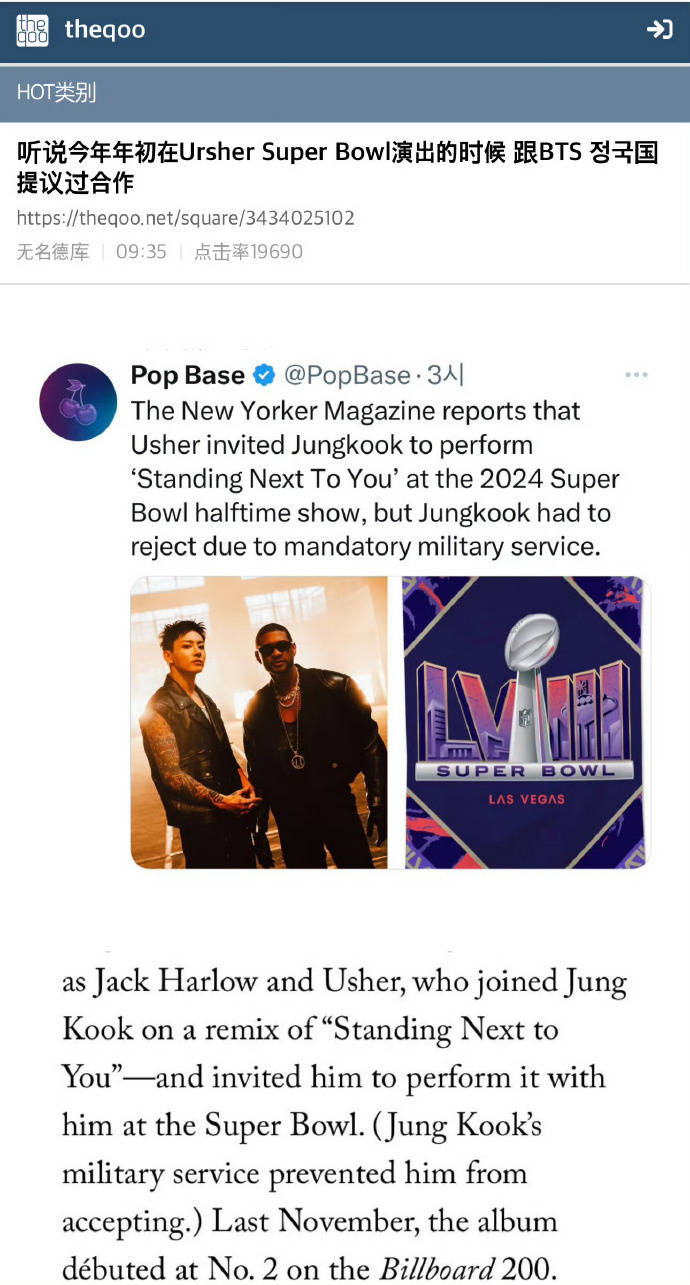690x1285 pixels.
Task: Open the @PopBase handle
Action: 347,376
